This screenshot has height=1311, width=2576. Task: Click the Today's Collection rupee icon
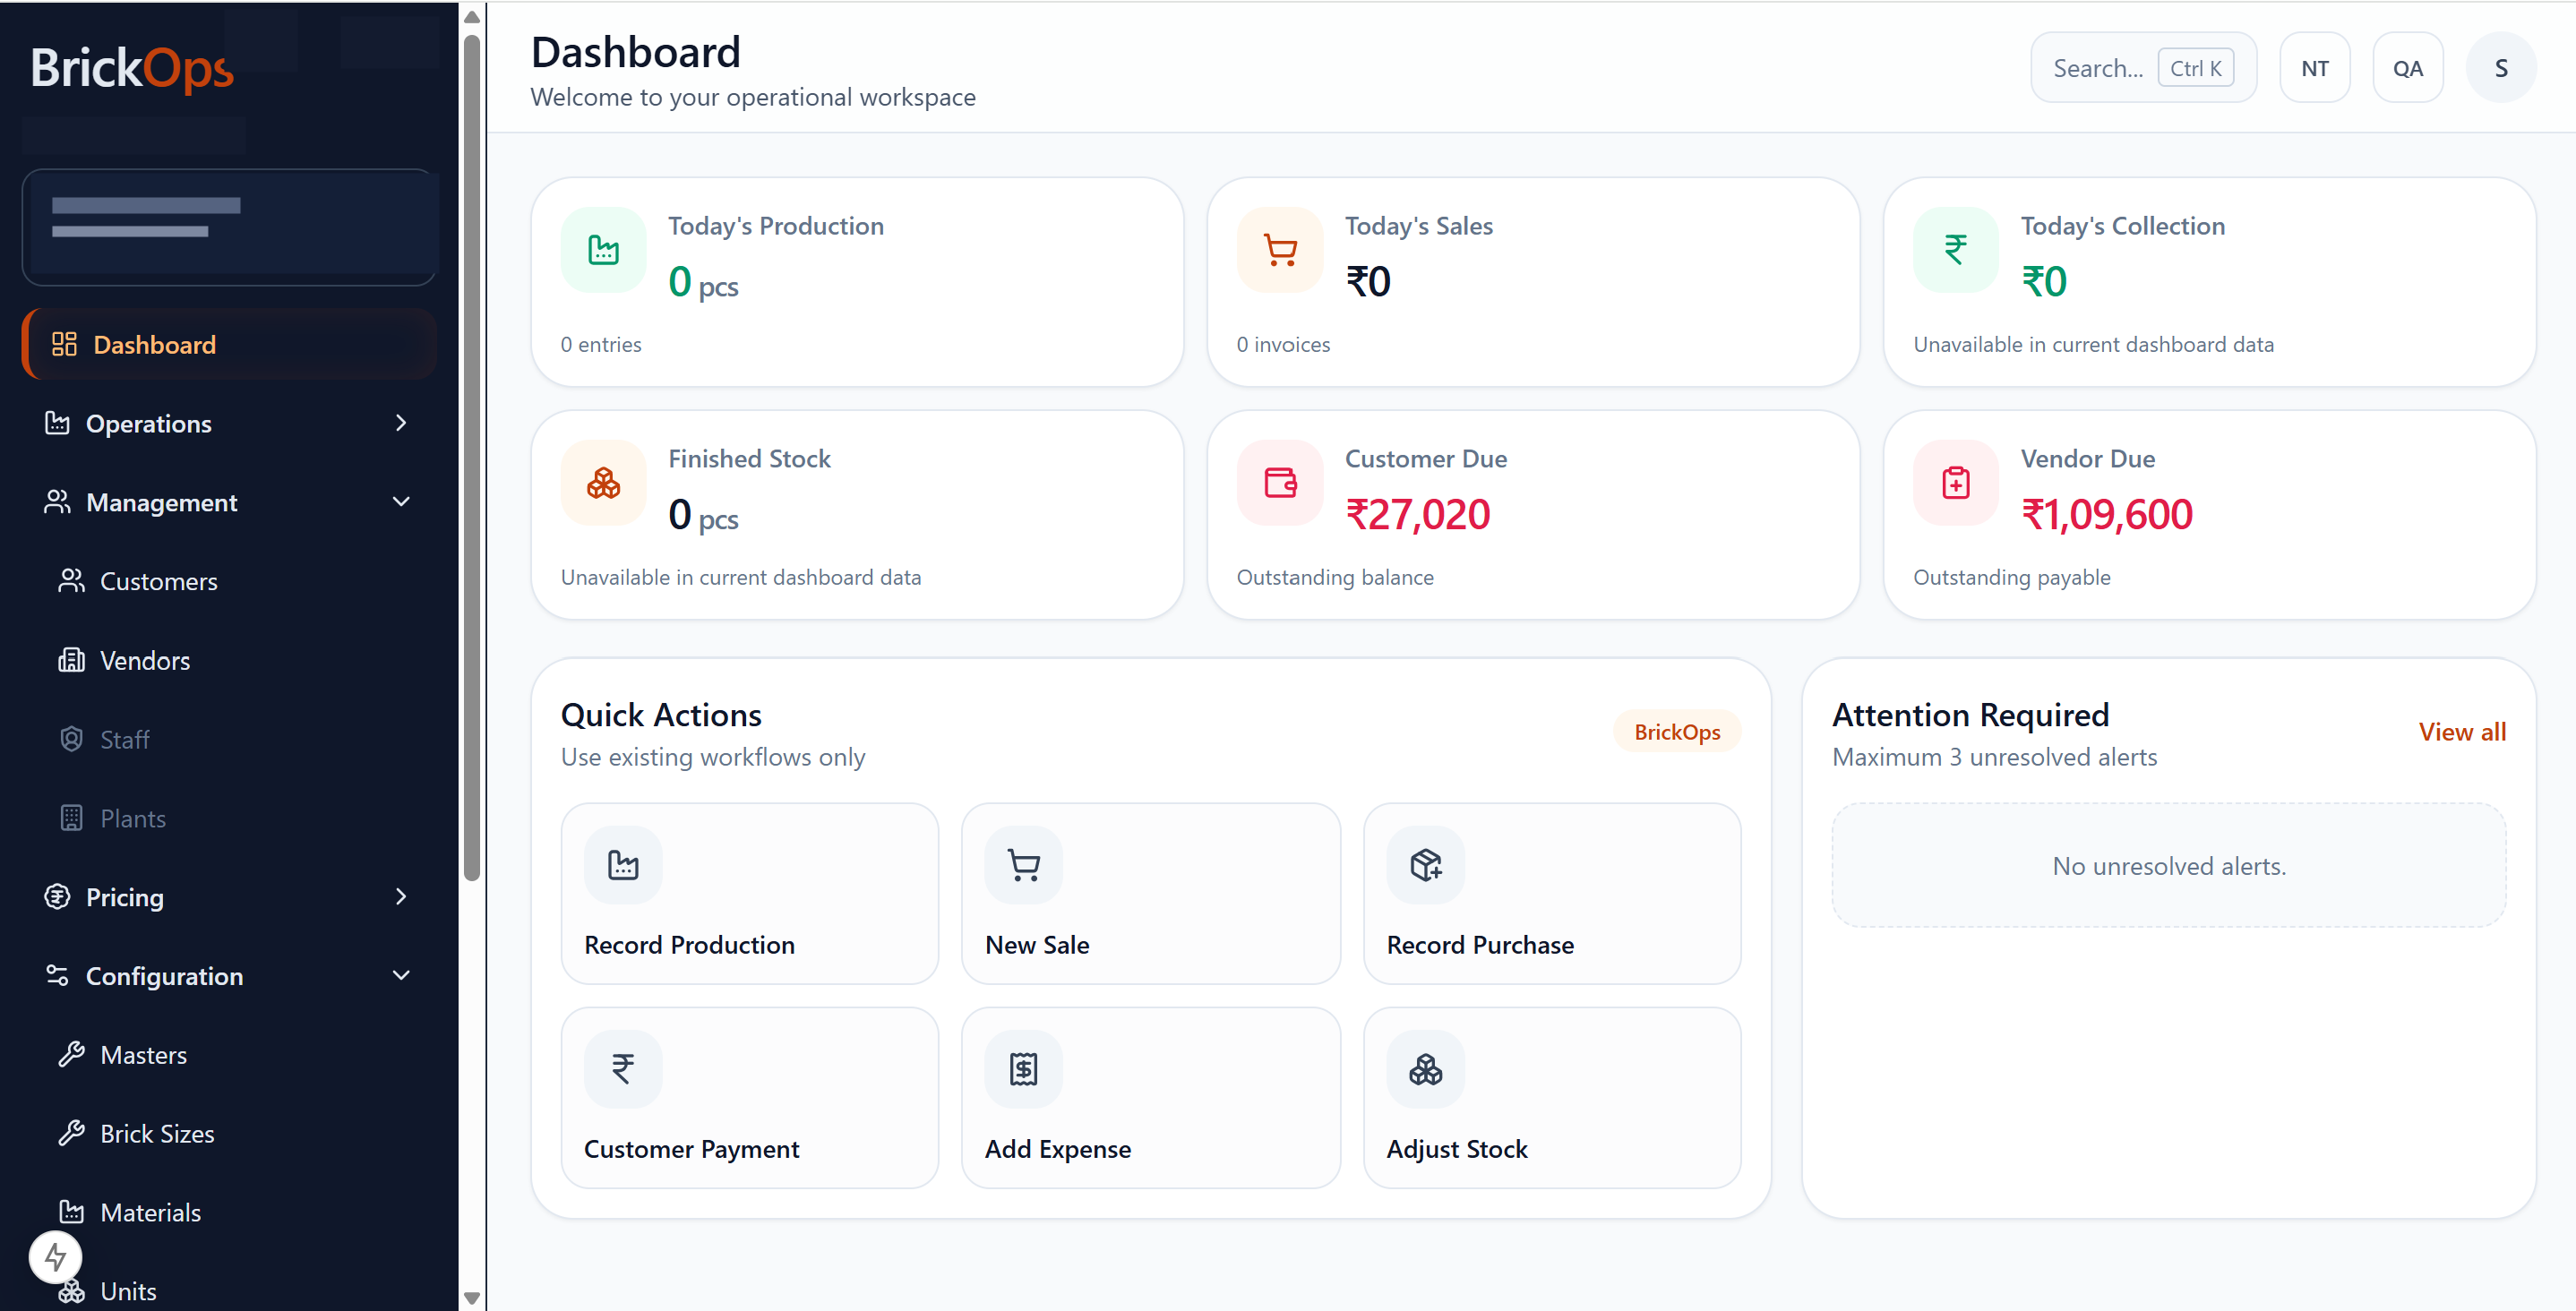click(x=1955, y=250)
